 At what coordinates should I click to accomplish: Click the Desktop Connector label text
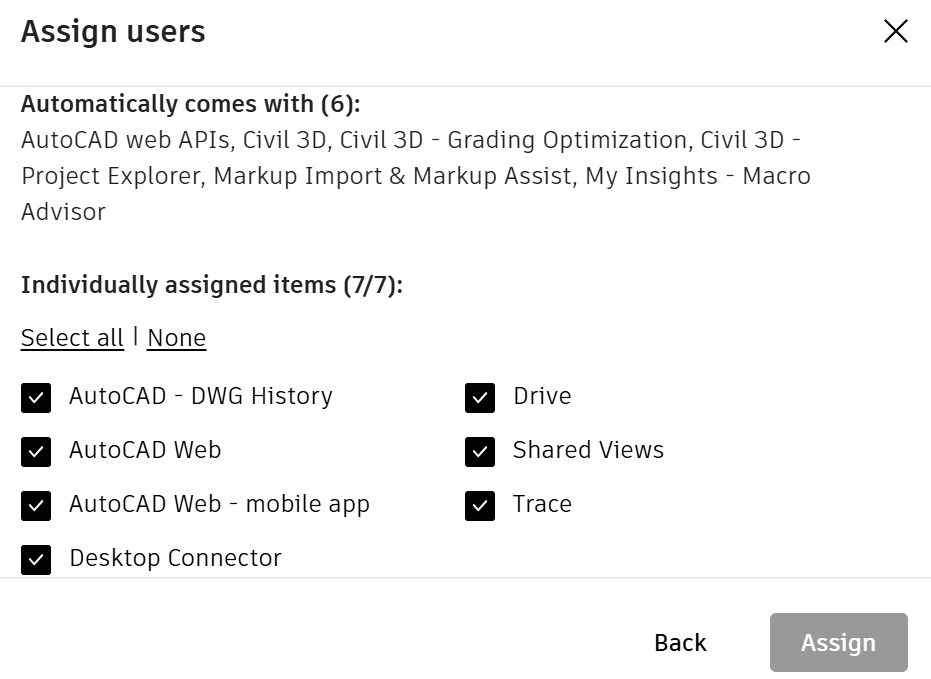point(176,559)
